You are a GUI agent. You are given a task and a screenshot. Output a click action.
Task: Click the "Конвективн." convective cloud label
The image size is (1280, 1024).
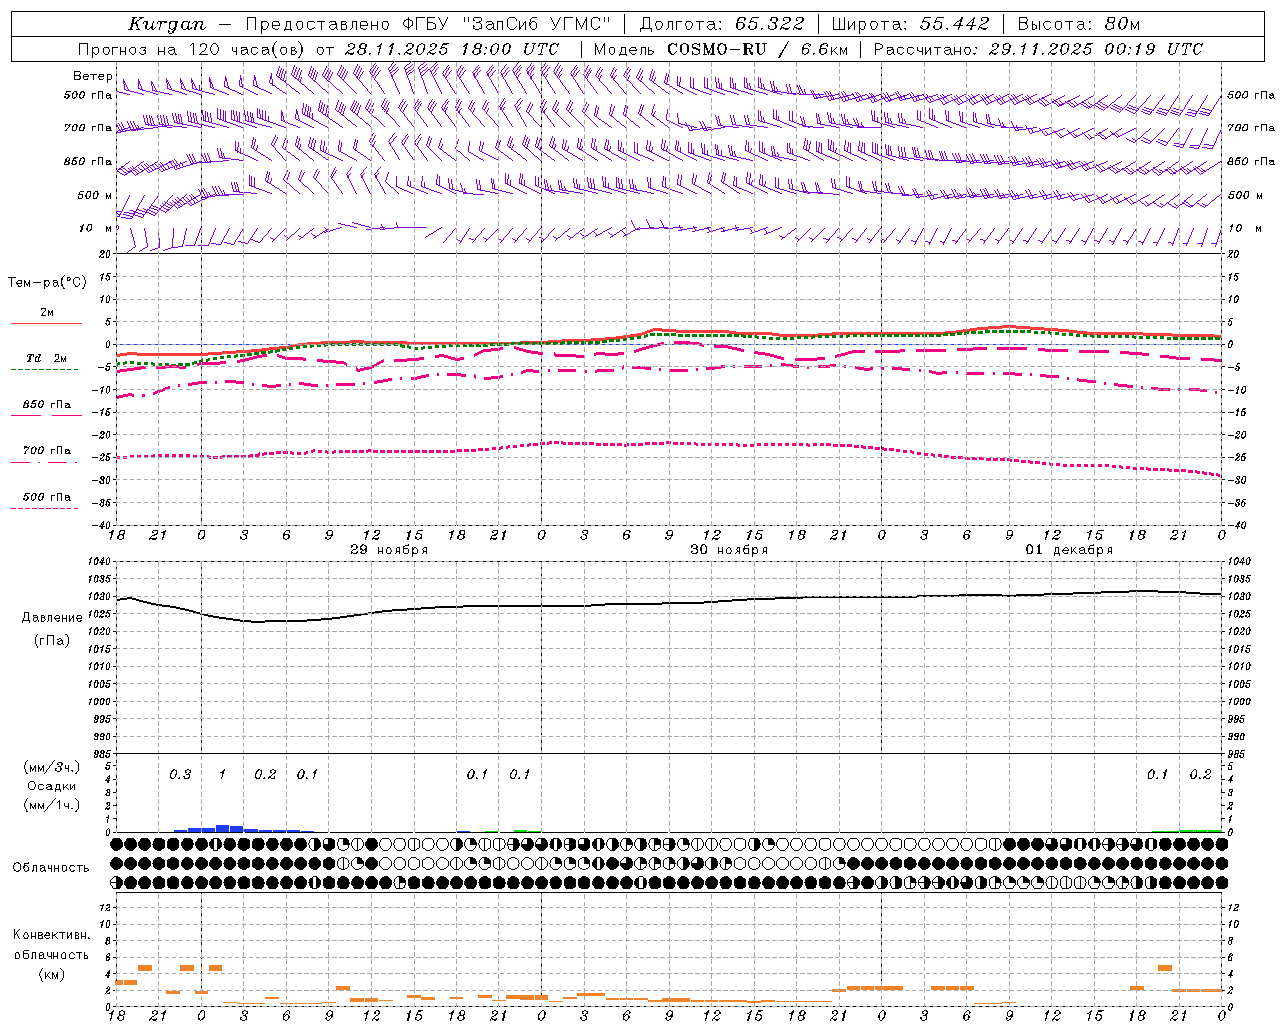pyautogui.click(x=52, y=934)
